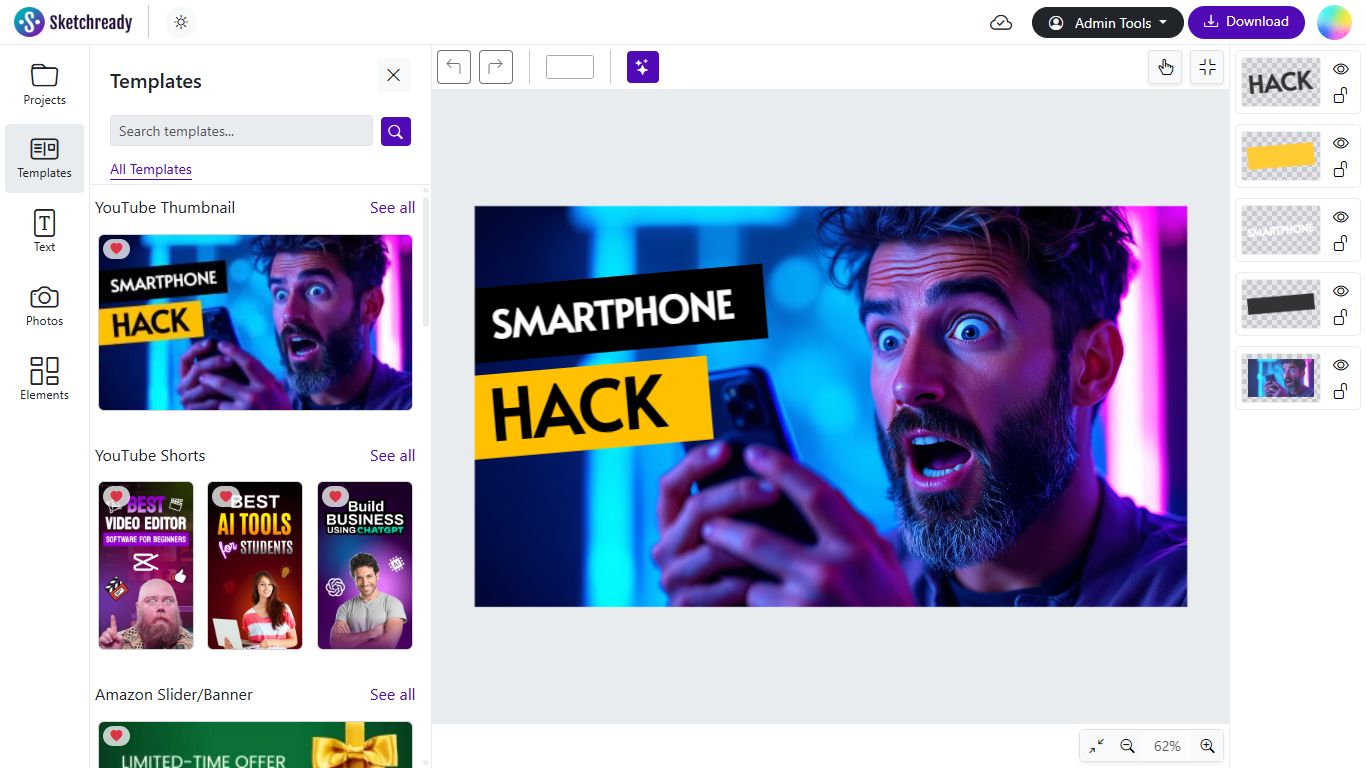Click the collapse fullscreen icon in toolbar
The width and height of the screenshot is (1366, 768).
(x=1207, y=67)
